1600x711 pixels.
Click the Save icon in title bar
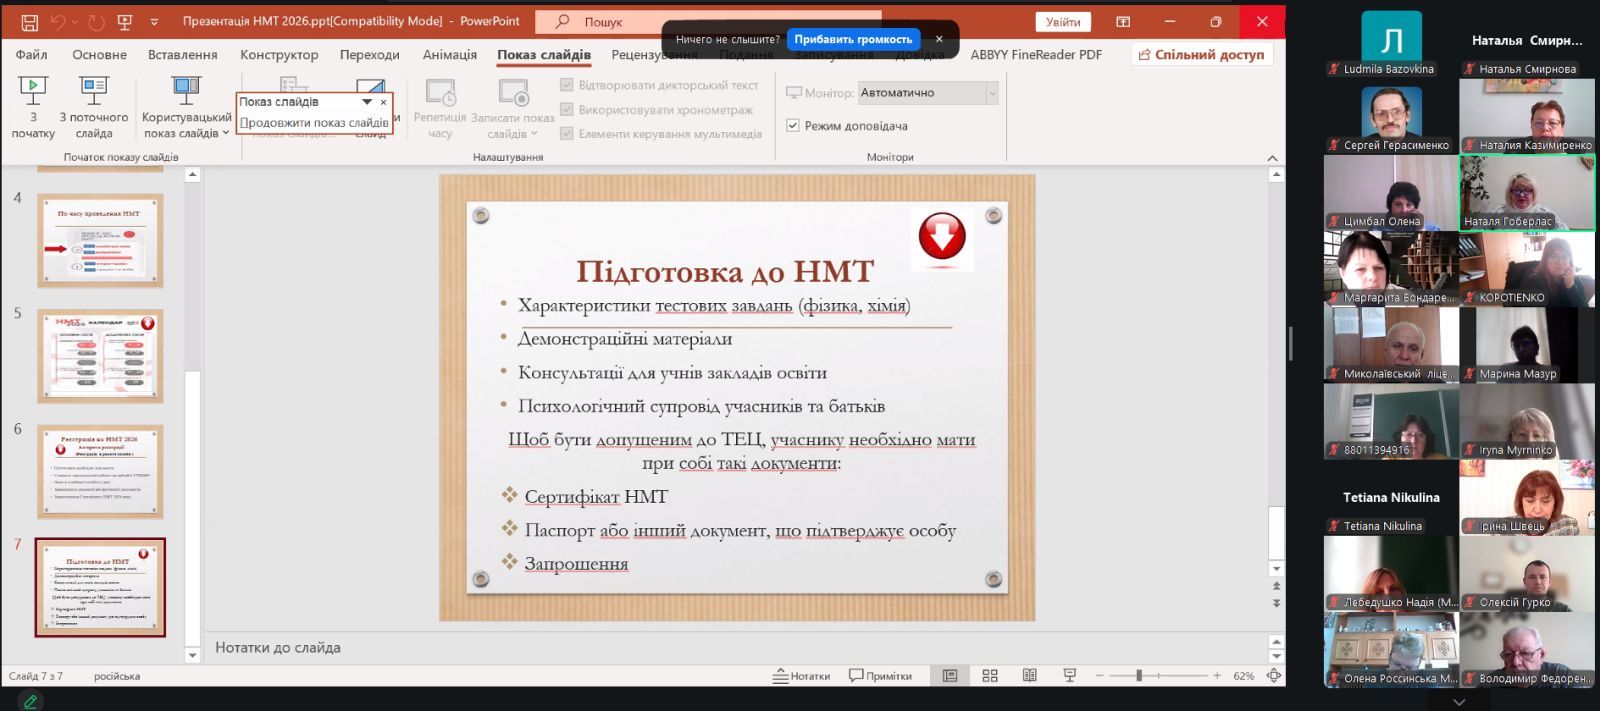pyautogui.click(x=29, y=21)
